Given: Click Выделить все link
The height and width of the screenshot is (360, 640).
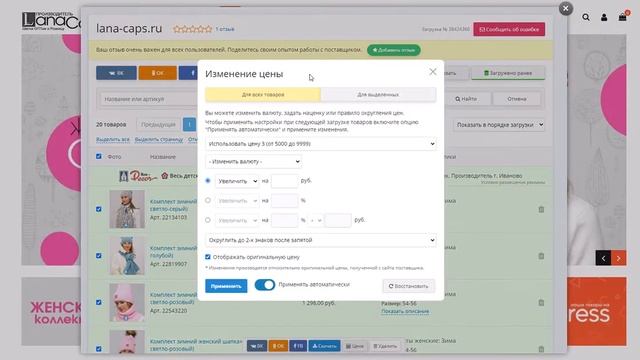Looking at the screenshot, I should tap(113, 139).
